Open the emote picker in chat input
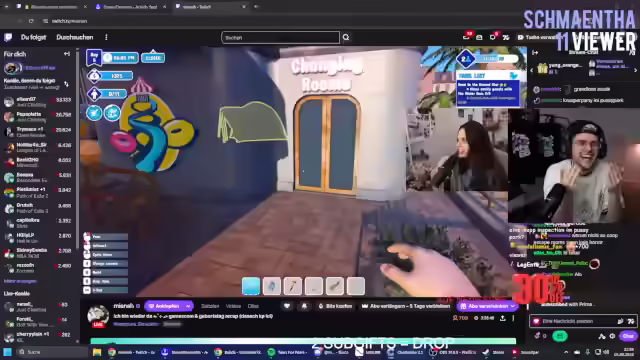Image resolution: width=640 pixels, height=360 pixels. click(631, 321)
